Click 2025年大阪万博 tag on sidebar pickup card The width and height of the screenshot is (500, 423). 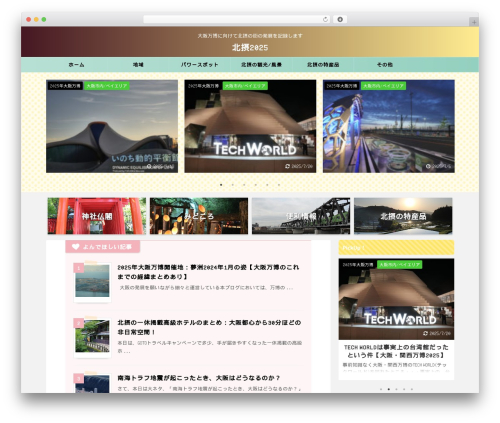[x=358, y=265]
